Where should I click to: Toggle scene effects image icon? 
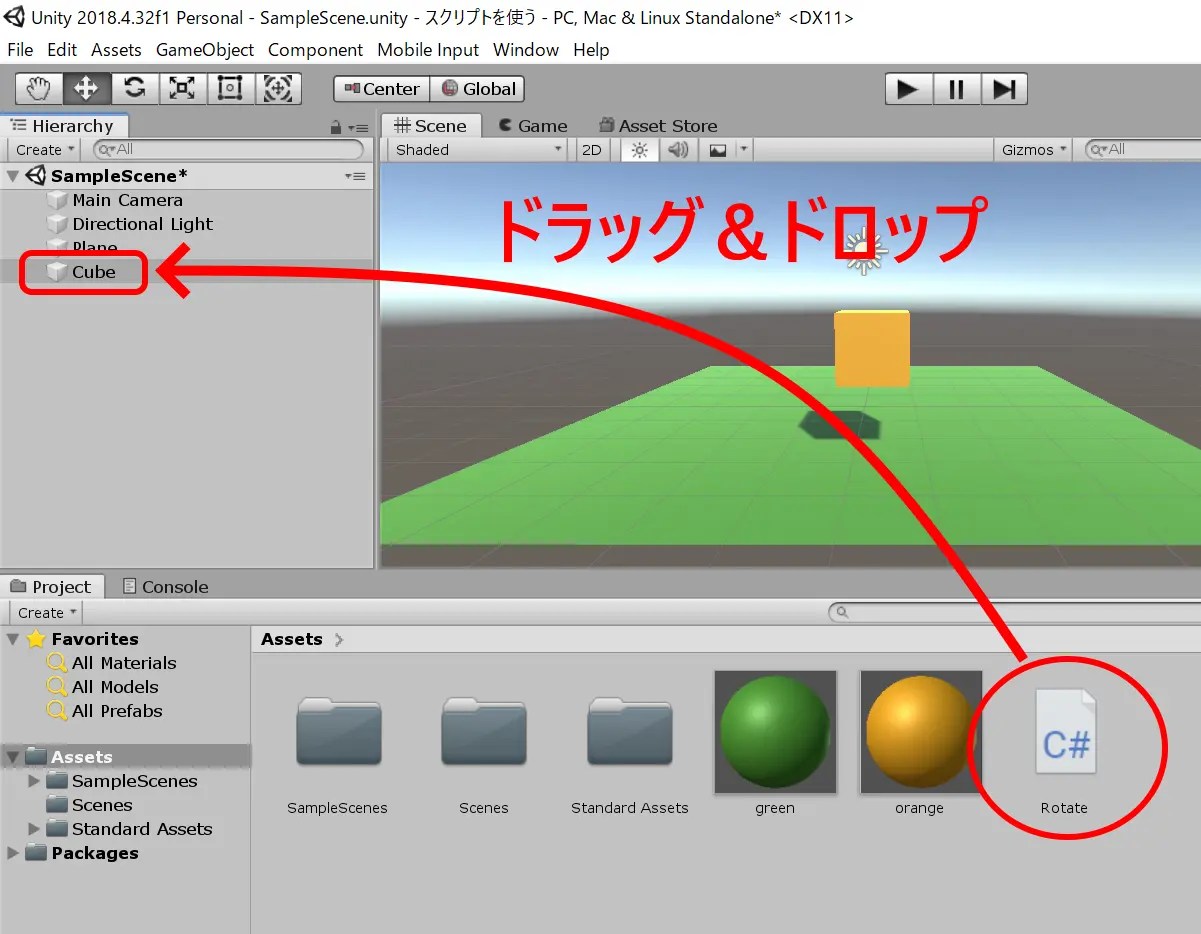pyautogui.click(x=717, y=150)
